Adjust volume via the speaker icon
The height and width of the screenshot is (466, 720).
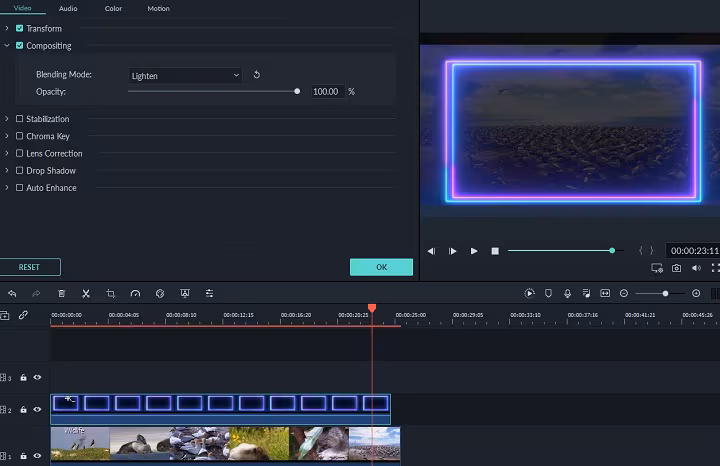pyautogui.click(x=696, y=268)
